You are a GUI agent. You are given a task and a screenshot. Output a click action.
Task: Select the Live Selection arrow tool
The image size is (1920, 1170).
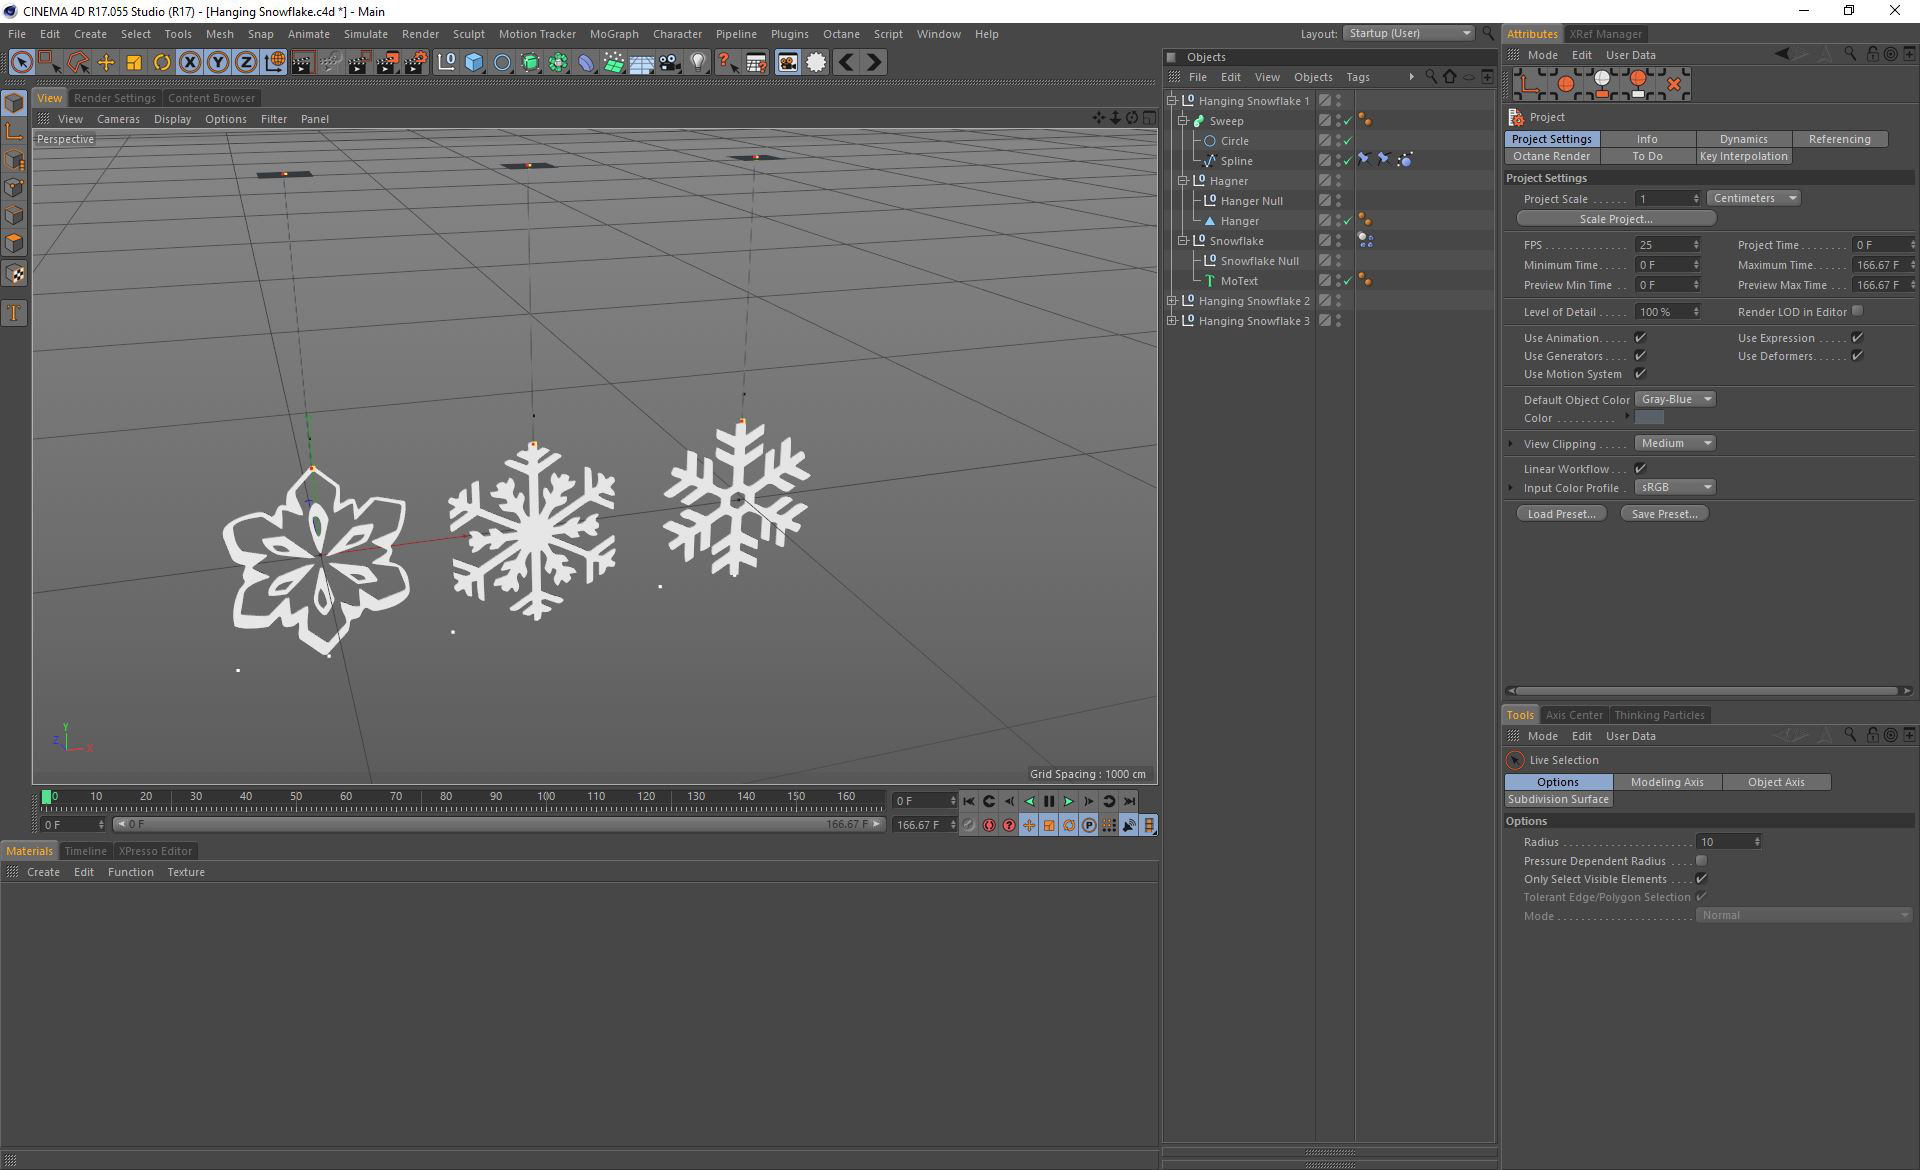[20, 62]
